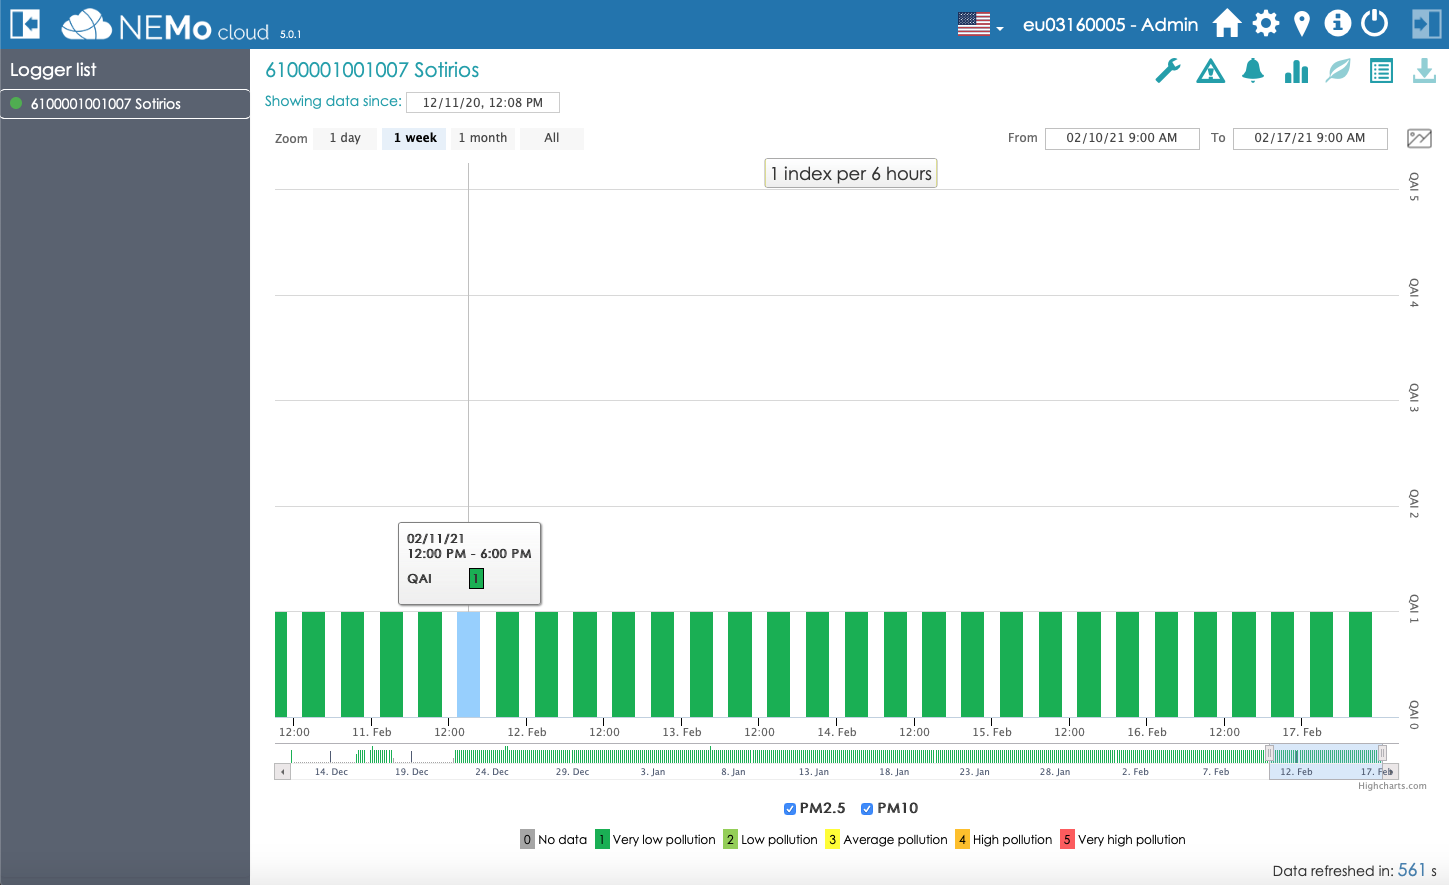
Task: Uncheck the PM2.5 checkbox
Action: tap(790, 809)
